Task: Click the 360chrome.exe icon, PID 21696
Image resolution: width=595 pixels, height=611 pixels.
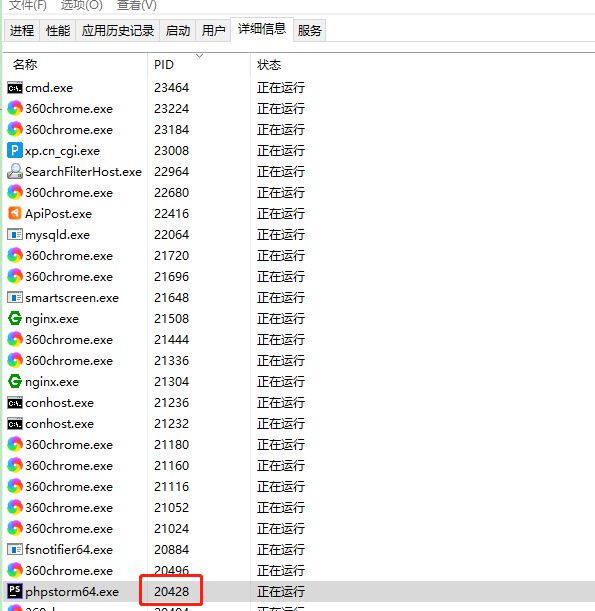Action: coord(15,276)
